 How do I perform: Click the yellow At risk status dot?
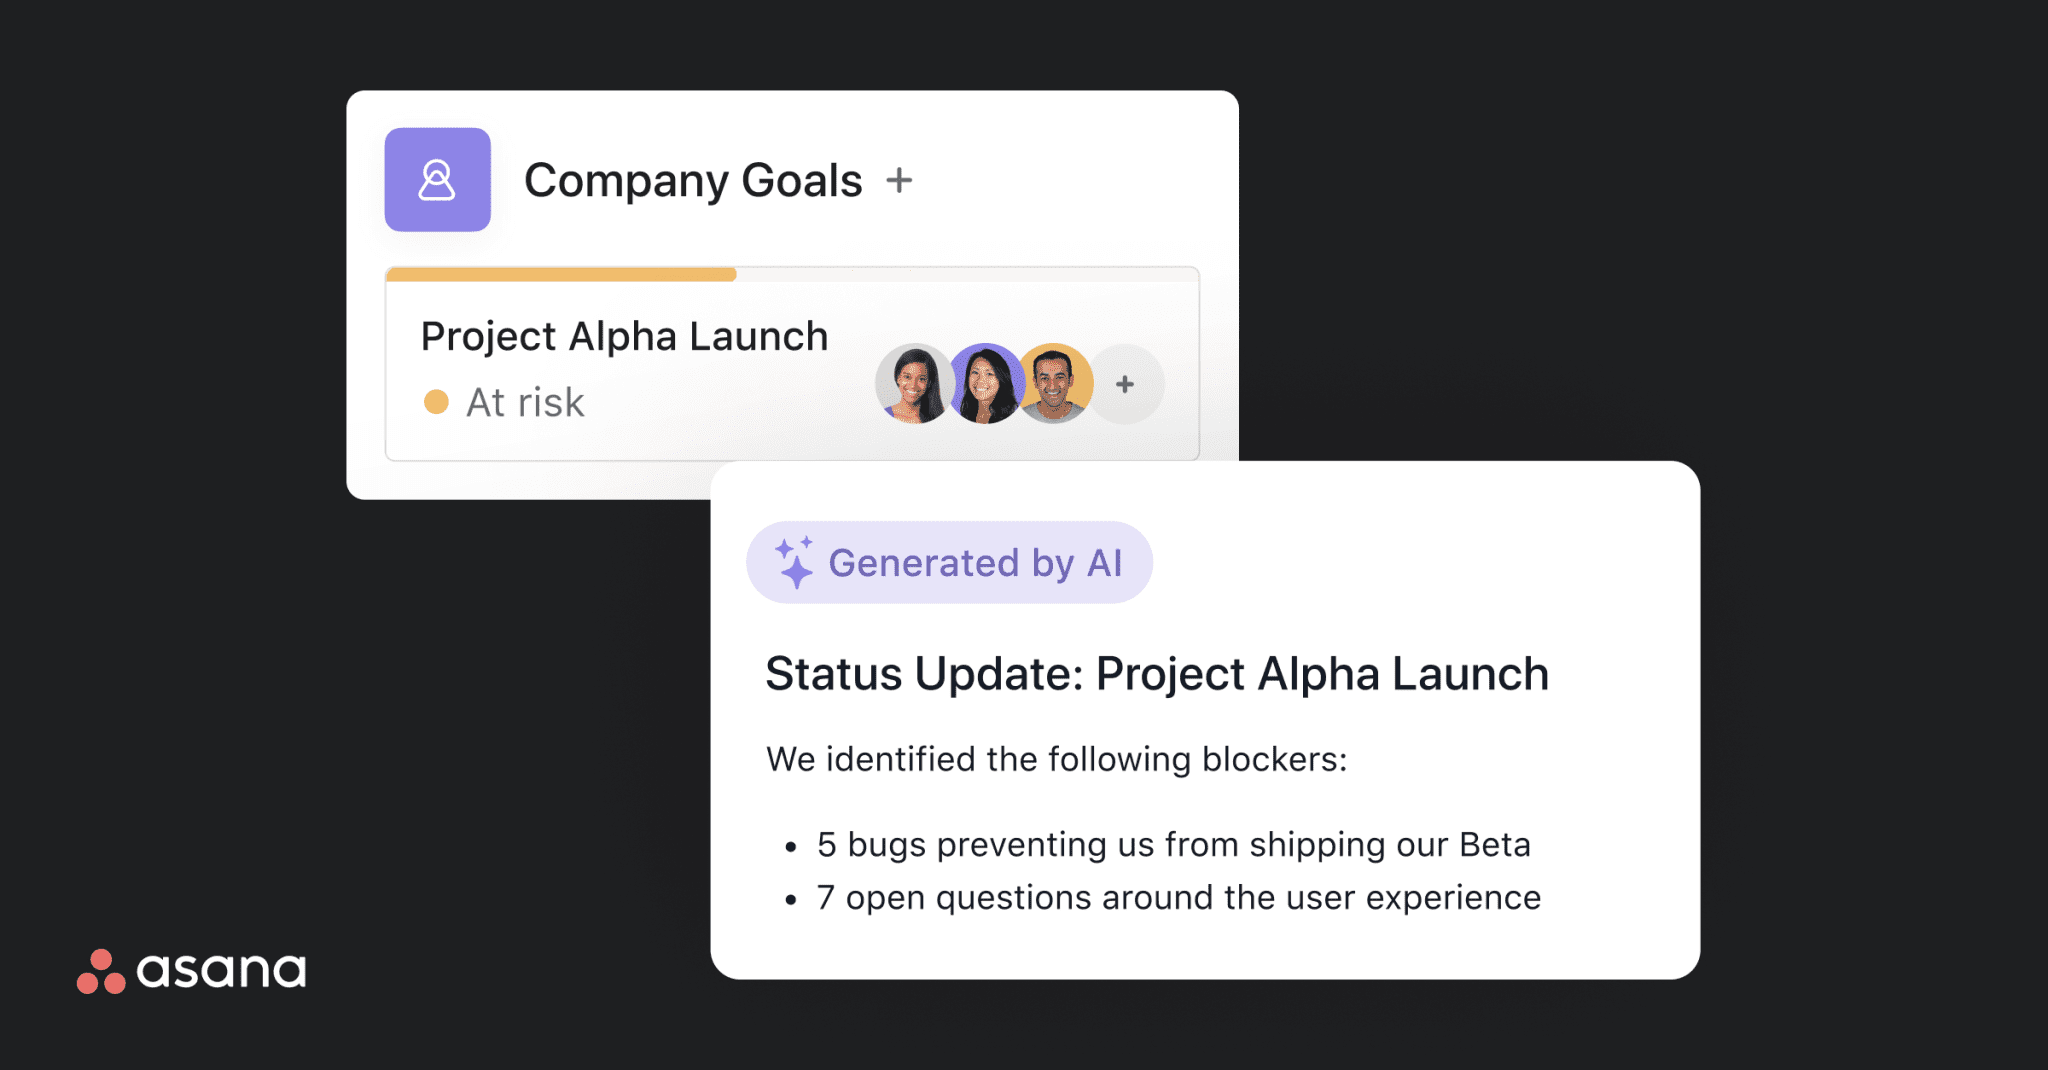pos(437,401)
